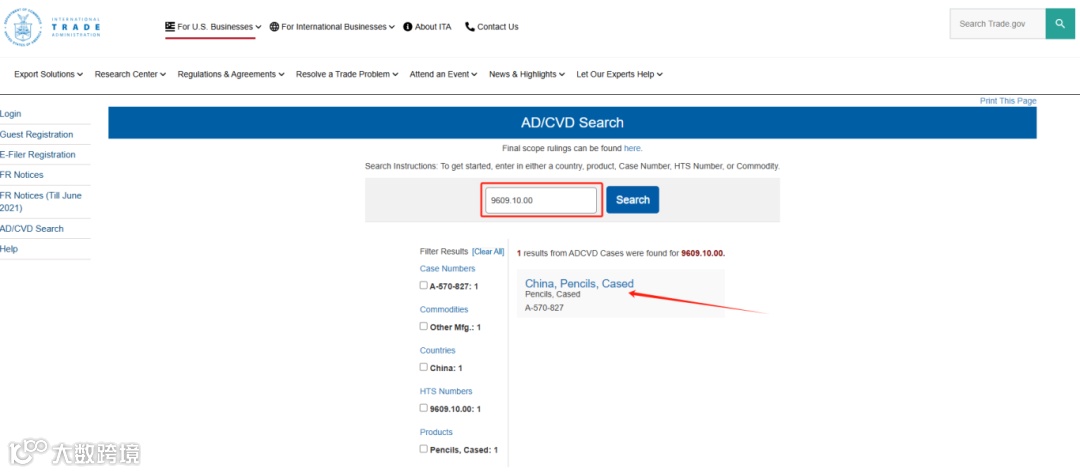The width and height of the screenshot is (1080, 473).
Task: Open FR Notices in the sidebar
Action: [21, 175]
